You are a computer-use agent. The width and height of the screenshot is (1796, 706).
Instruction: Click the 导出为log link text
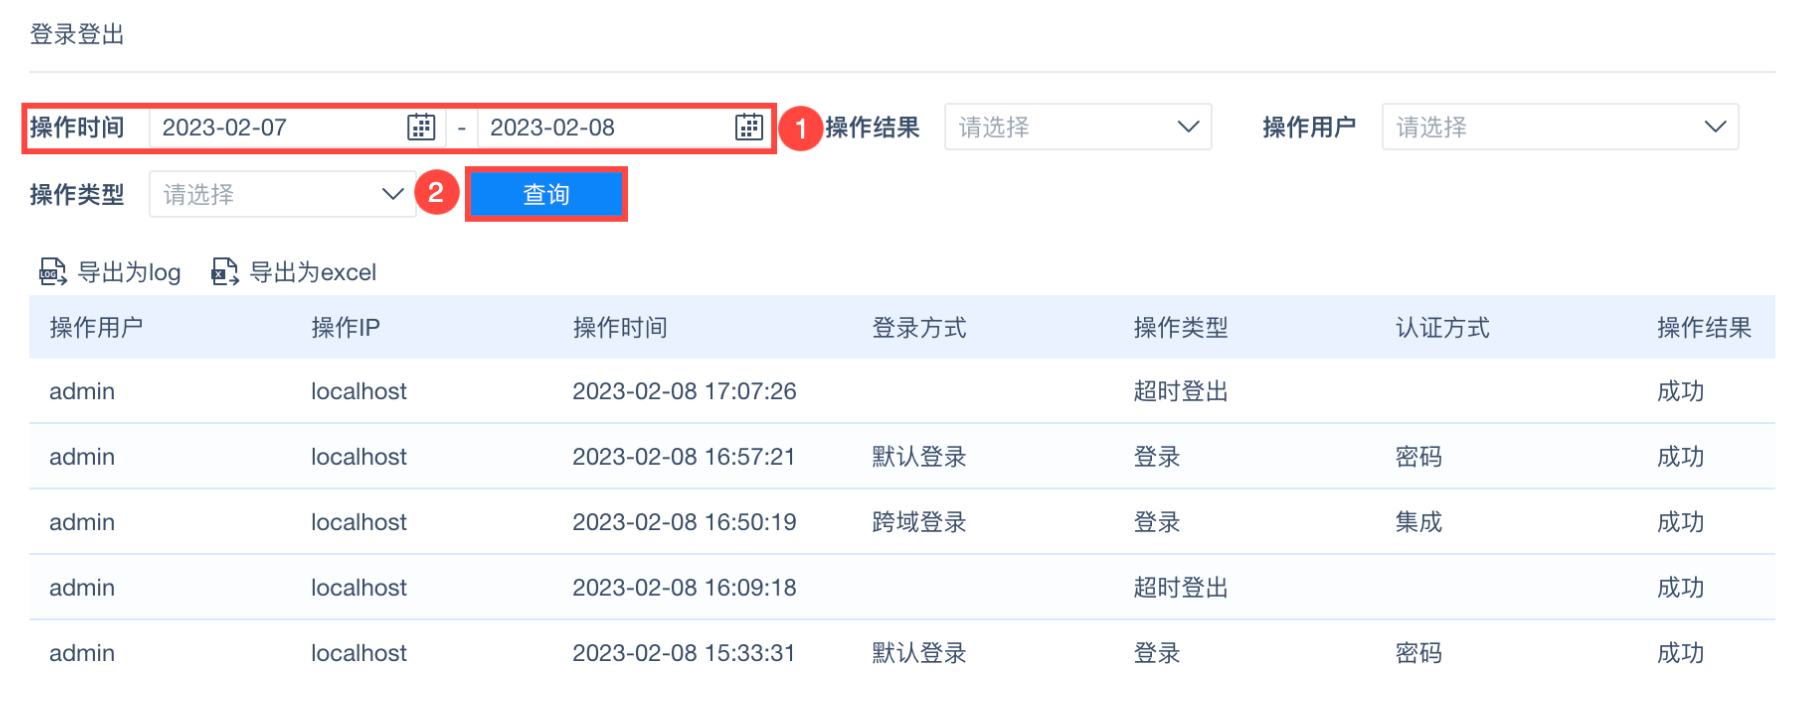pyautogui.click(x=129, y=272)
